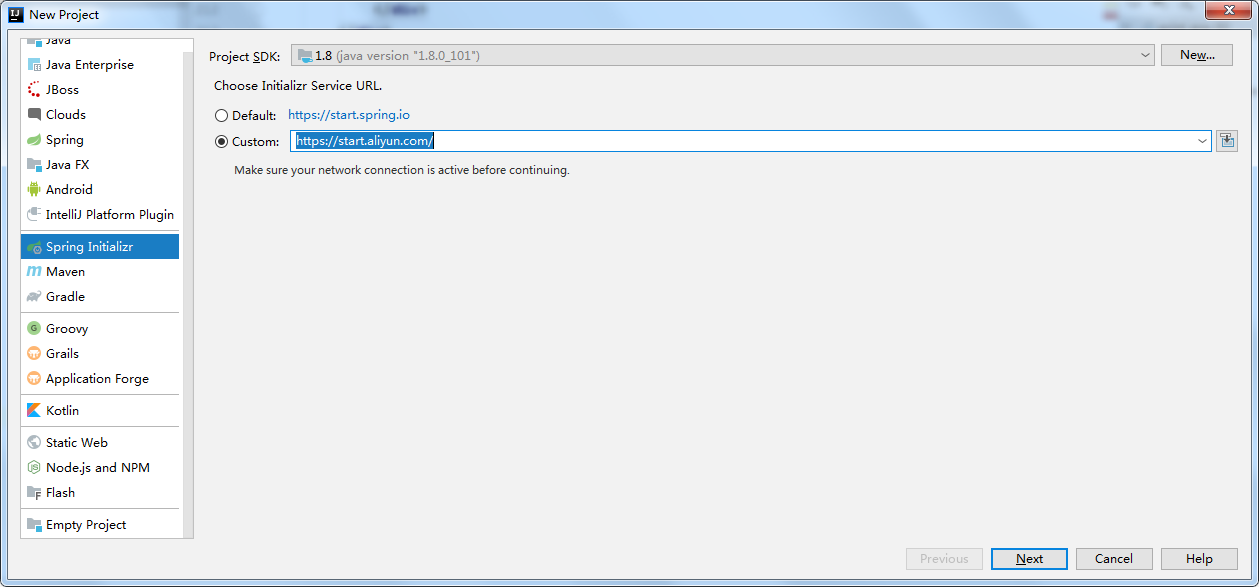Choose the IntelliJ Platform Plugin icon
The width and height of the screenshot is (1259, 587).
35,215
